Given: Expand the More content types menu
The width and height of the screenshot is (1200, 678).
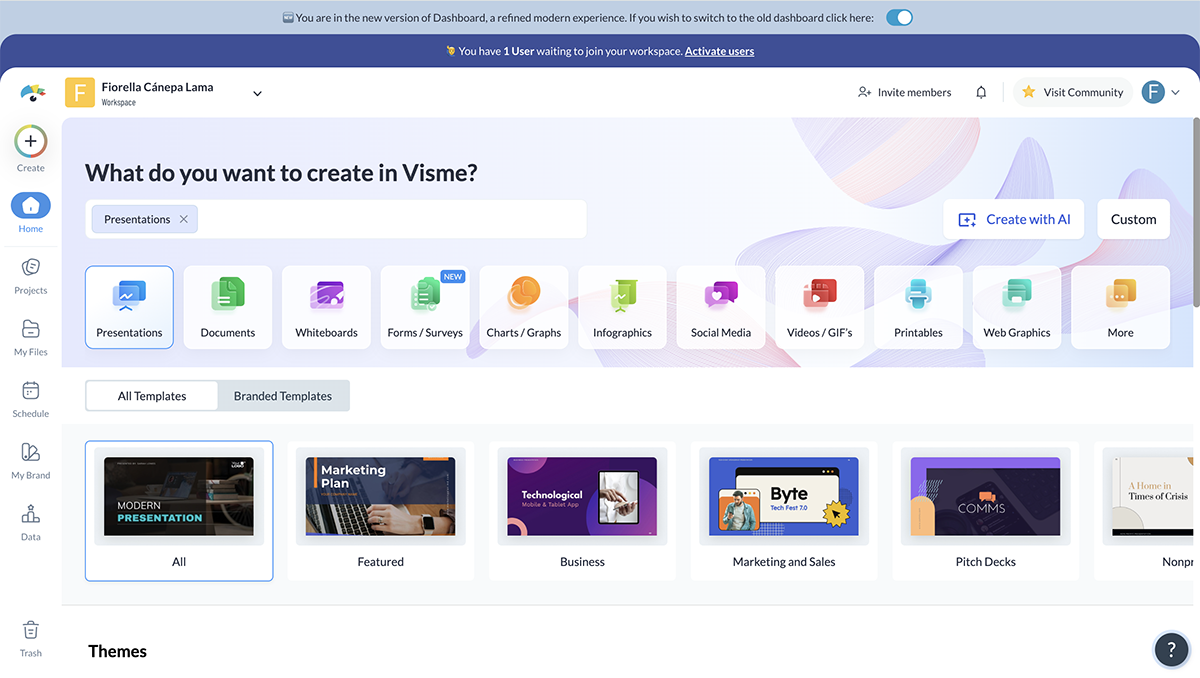Looking at the screenshot, I should tap(1120, 307).
